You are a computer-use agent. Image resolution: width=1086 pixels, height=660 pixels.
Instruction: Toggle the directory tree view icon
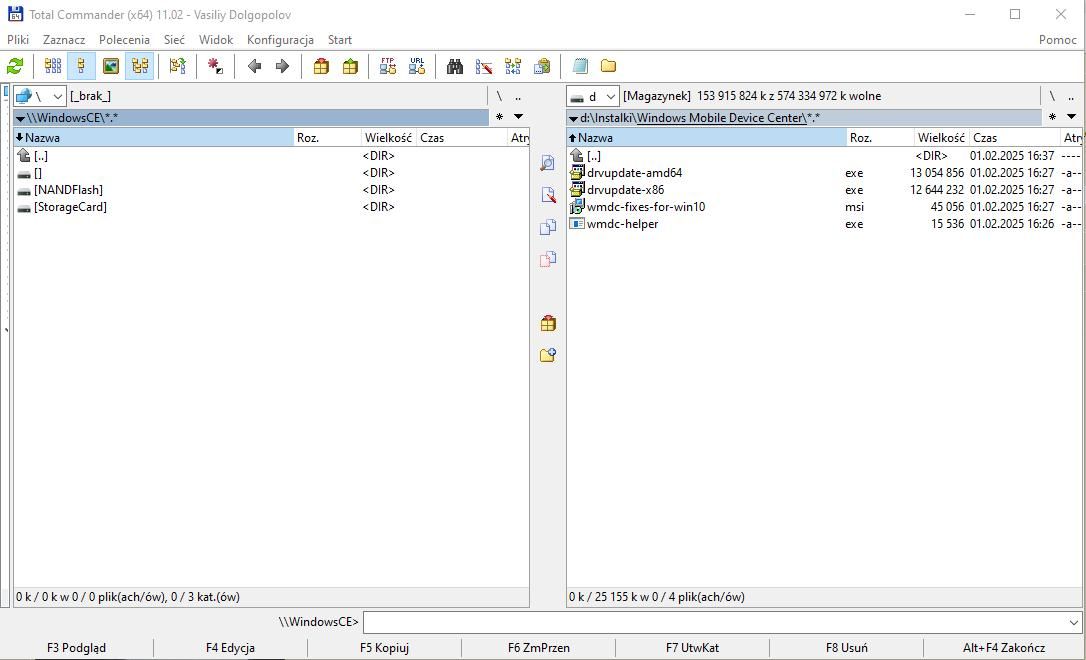pyautogui.click(x=140, y=66)
